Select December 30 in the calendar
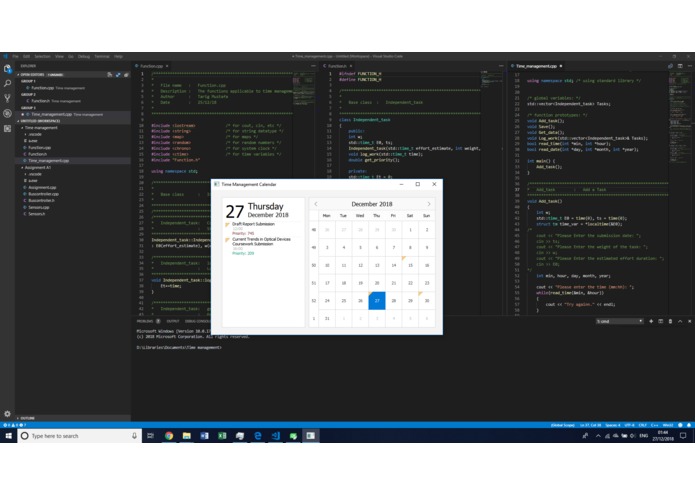Screen dimensions: 695x494 427,300
